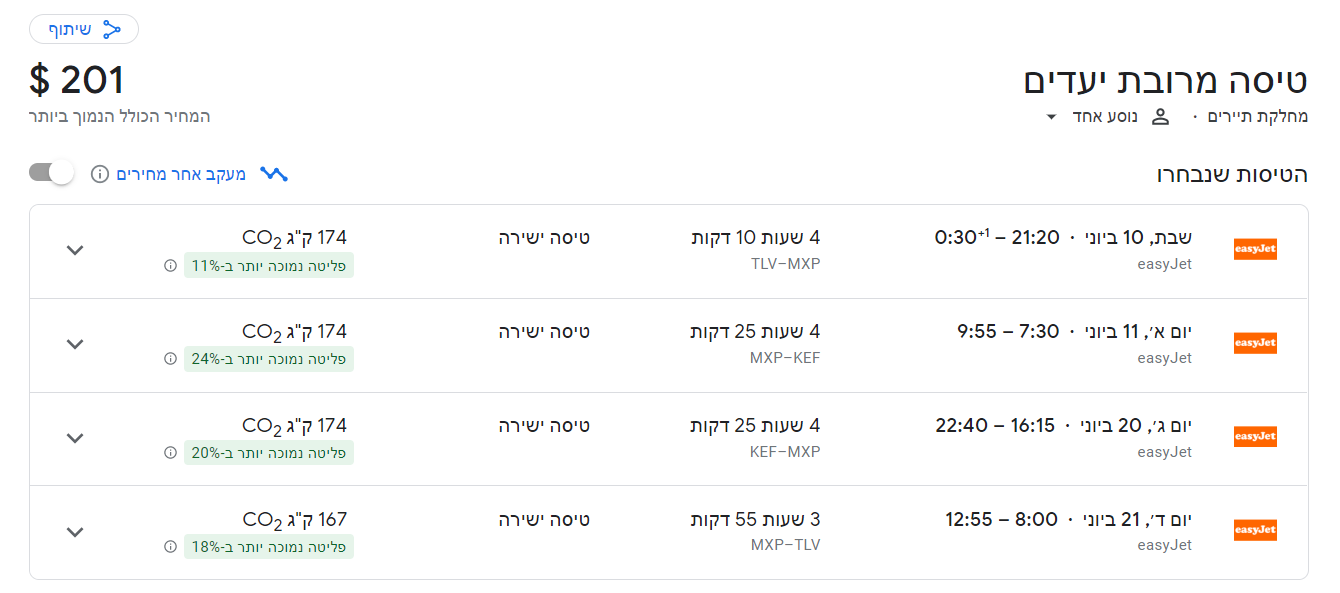
Task: Expand the KEF–MXP flight details chevron
Action: coord(75,438)
